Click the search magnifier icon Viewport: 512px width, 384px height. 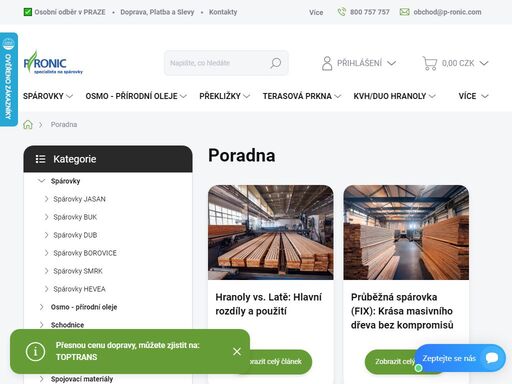pos(276,63)
